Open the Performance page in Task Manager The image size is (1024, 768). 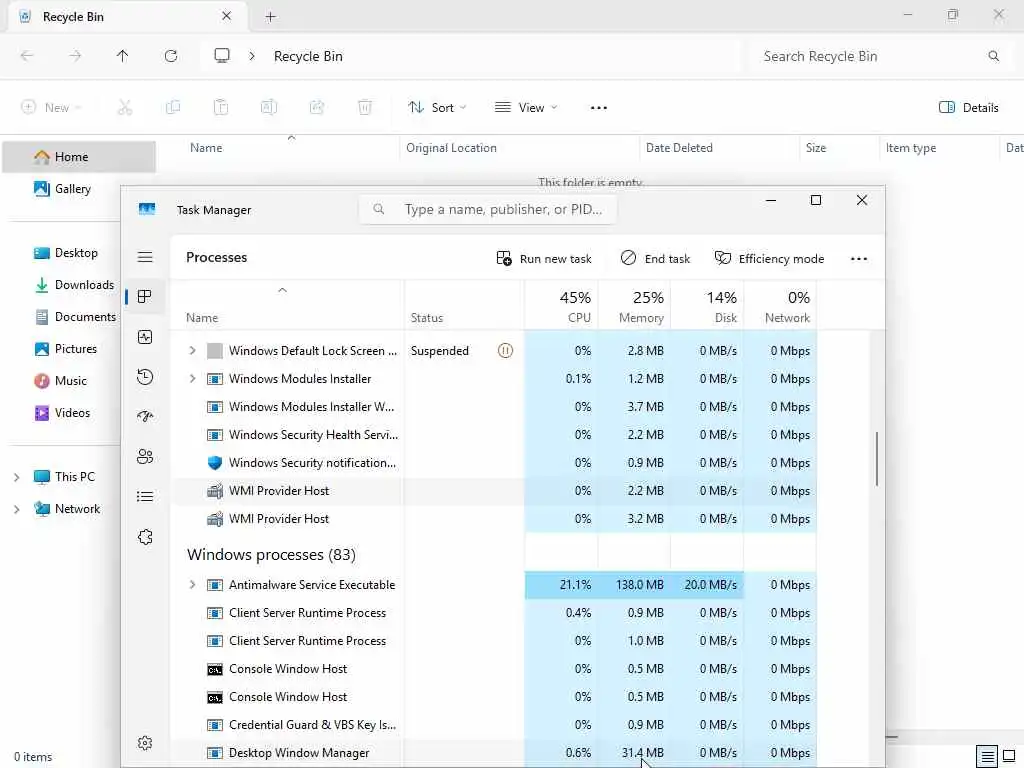[145, 337]
